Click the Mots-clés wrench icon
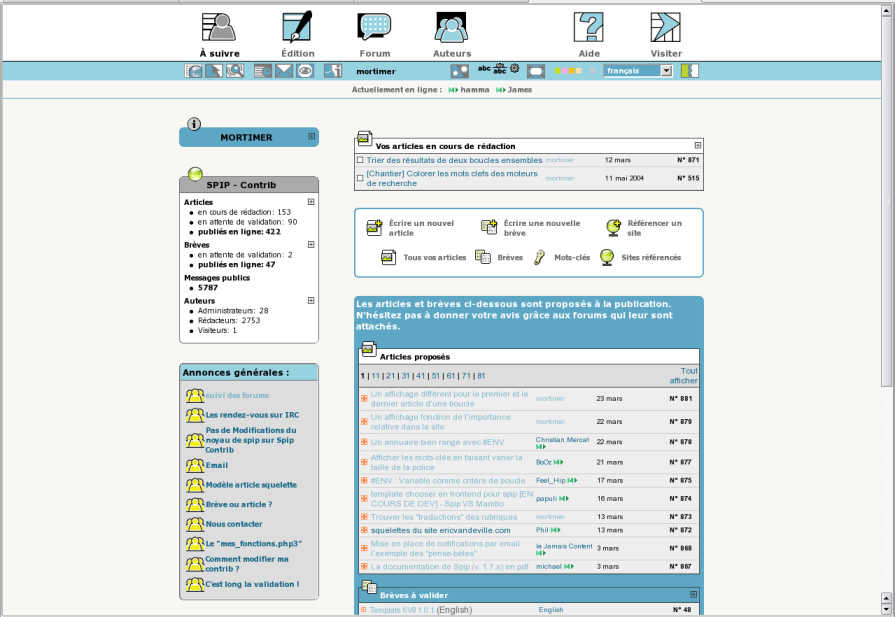Image resolution: width=895 pixels, height=617 pixels. tap(540, 257)
